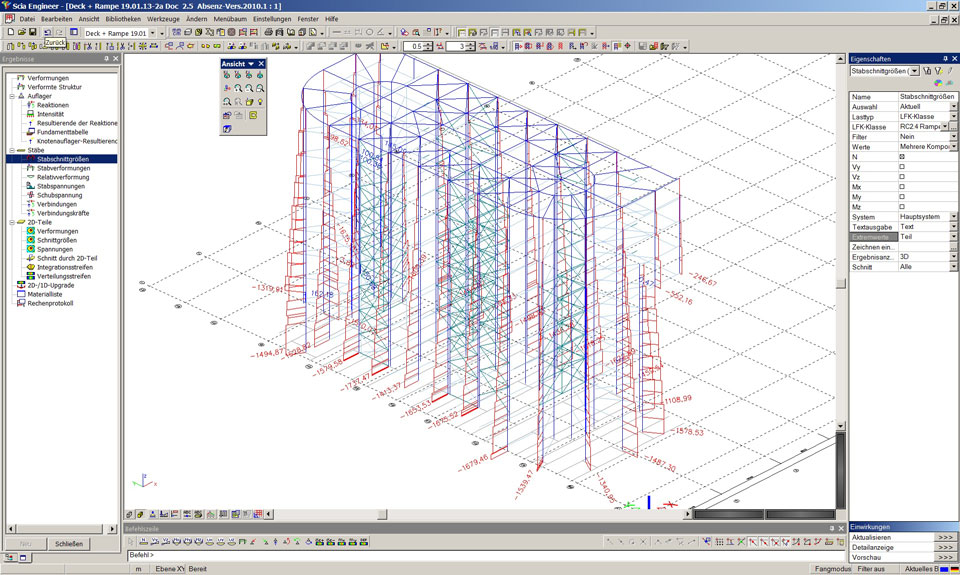Uncheck the N component checkbox
Screen dimensions: 960x575
902,157
